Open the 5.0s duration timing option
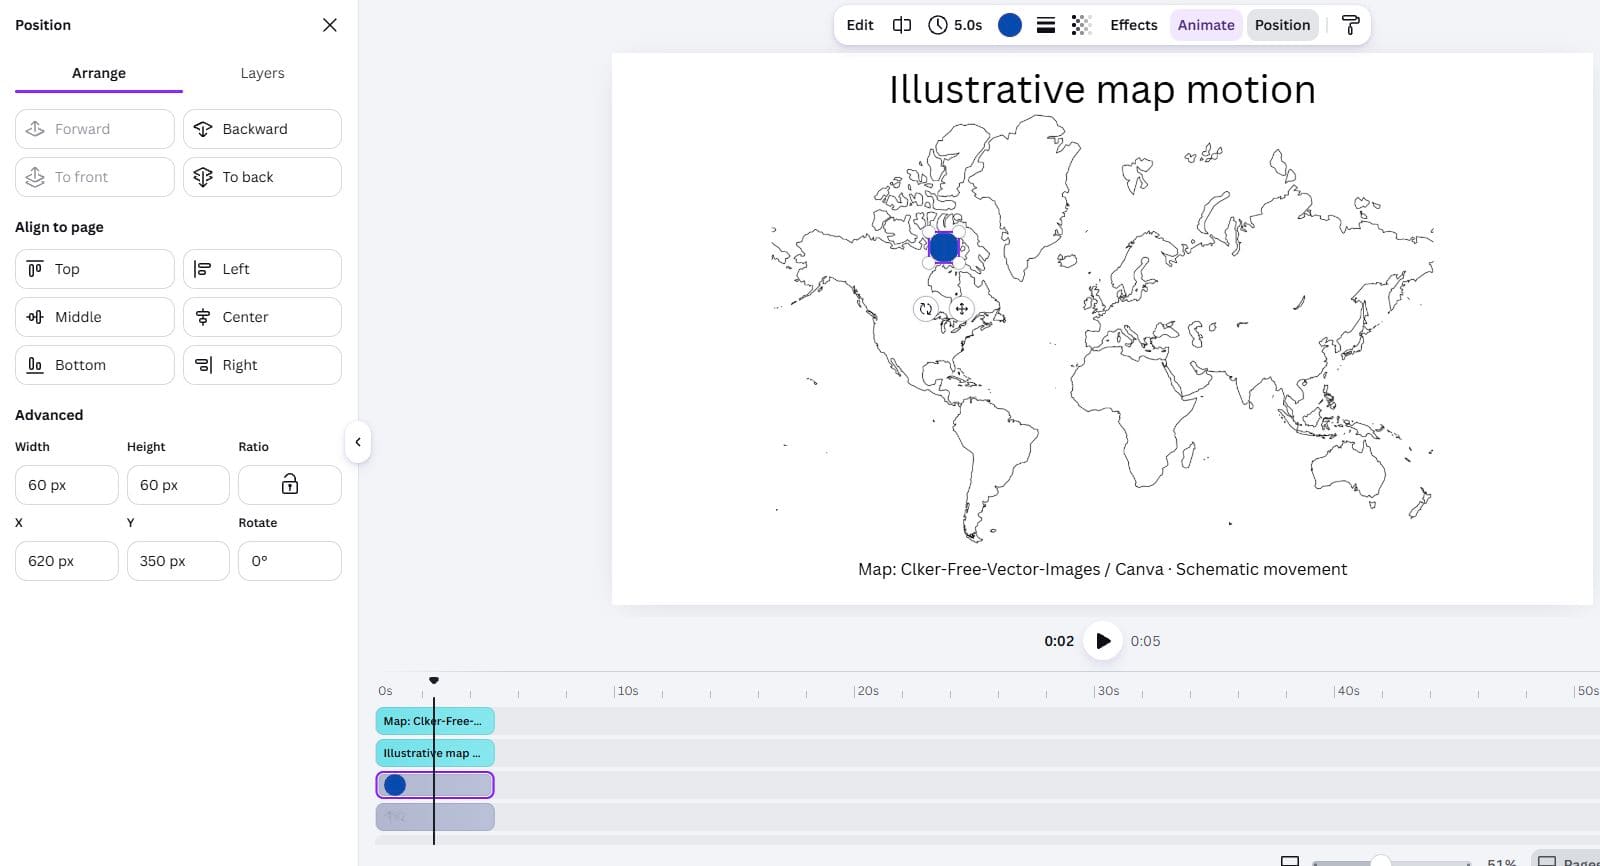1600x866 pixels. point(955,25)
